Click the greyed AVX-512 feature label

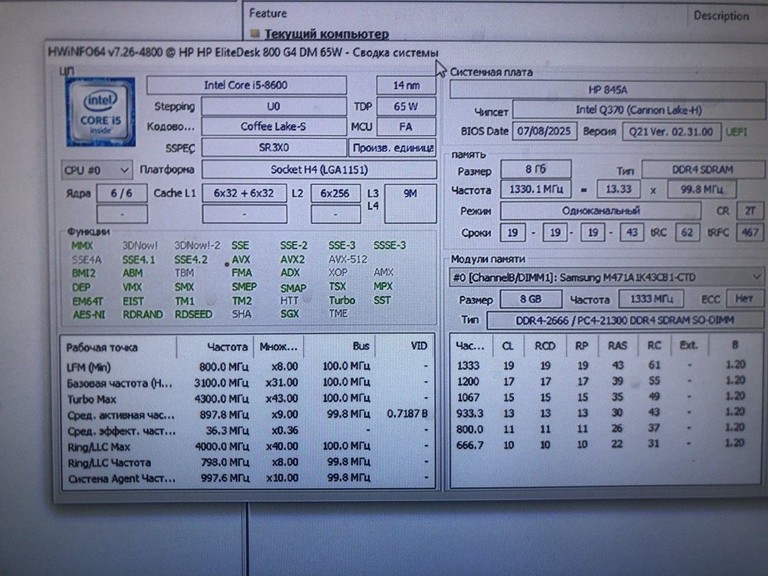pos(348,259)
